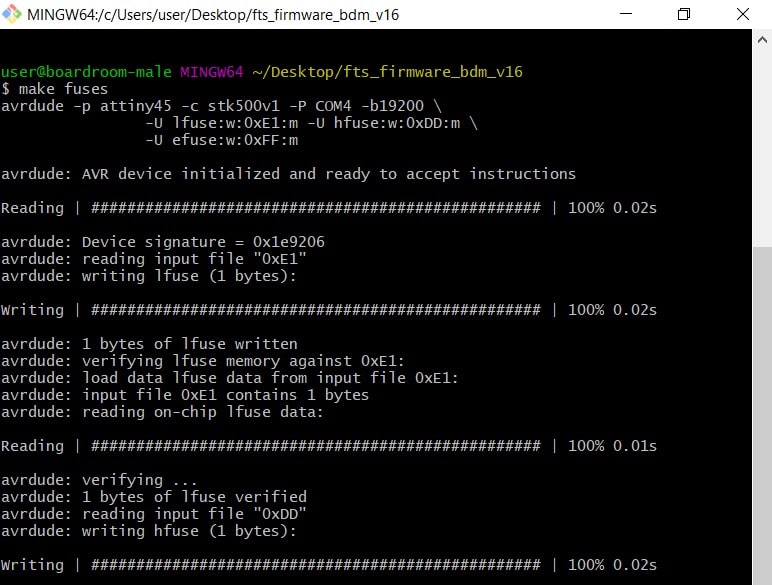Click the 'avrdude: verifying ...' line
Image resolution: width=772 pixels, height=585 pixels.
98,480
